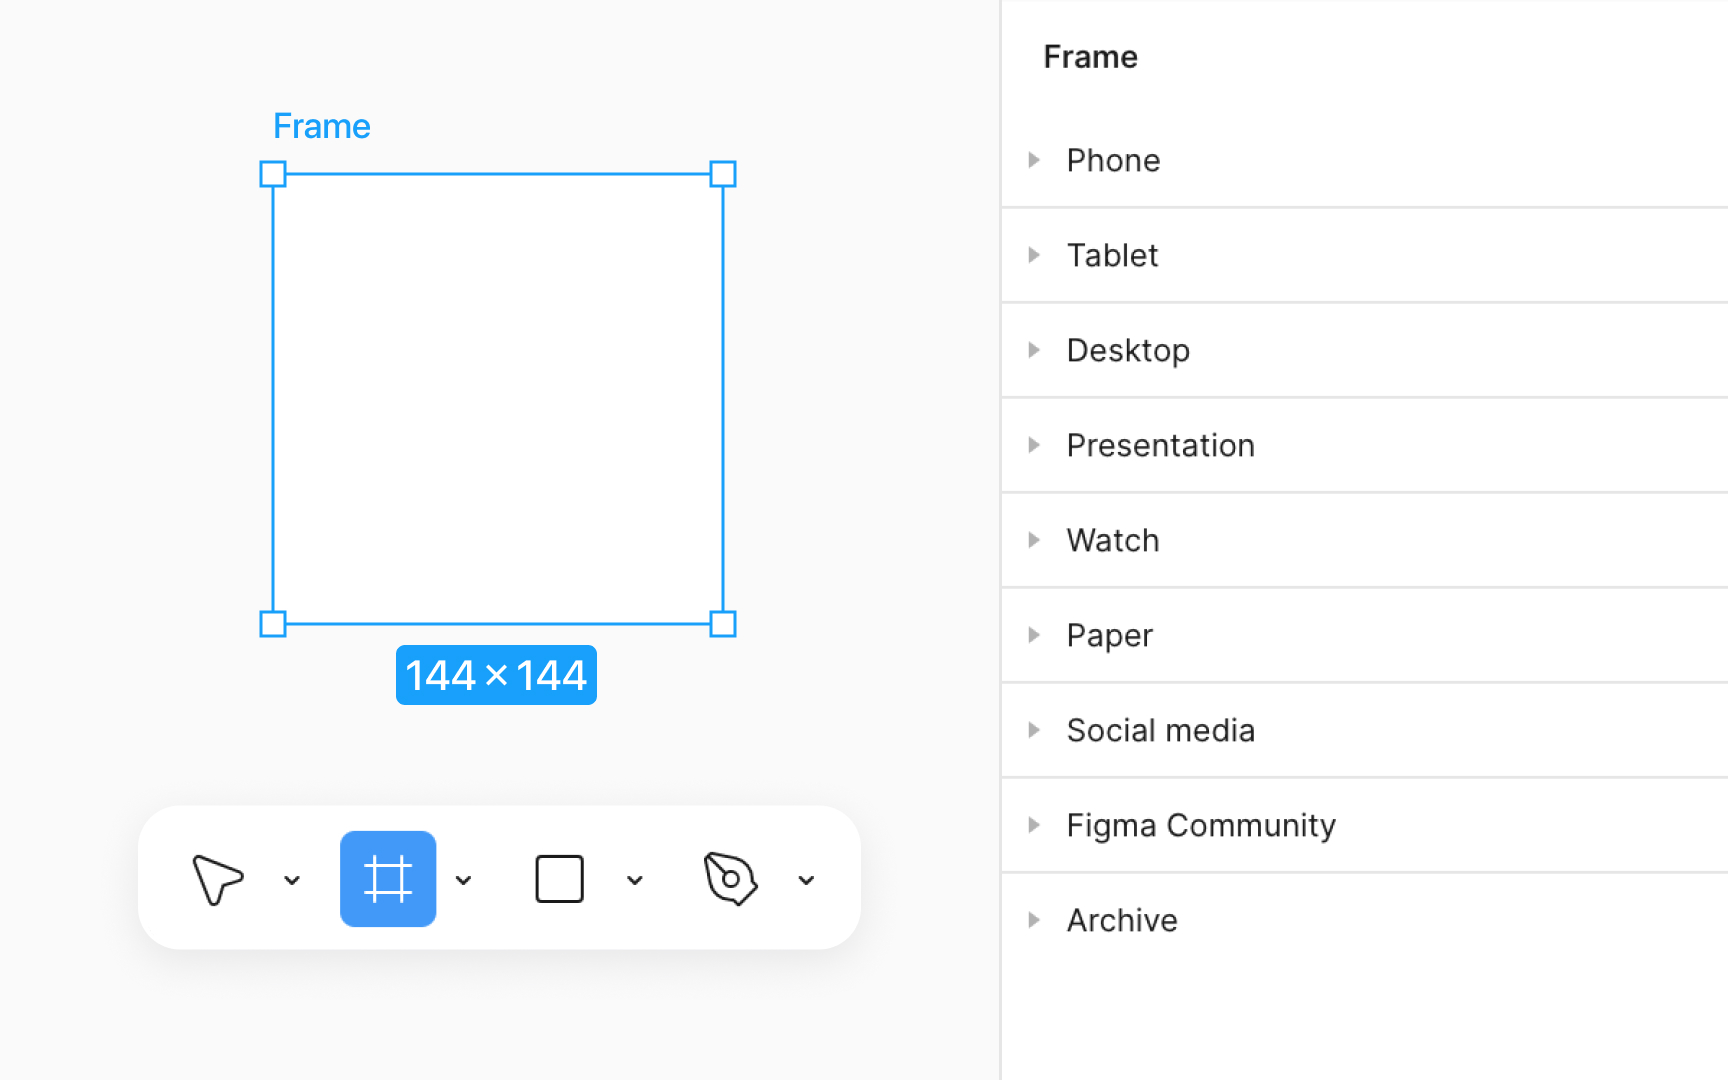Open the Move tool options chevron

click(292, 880)
